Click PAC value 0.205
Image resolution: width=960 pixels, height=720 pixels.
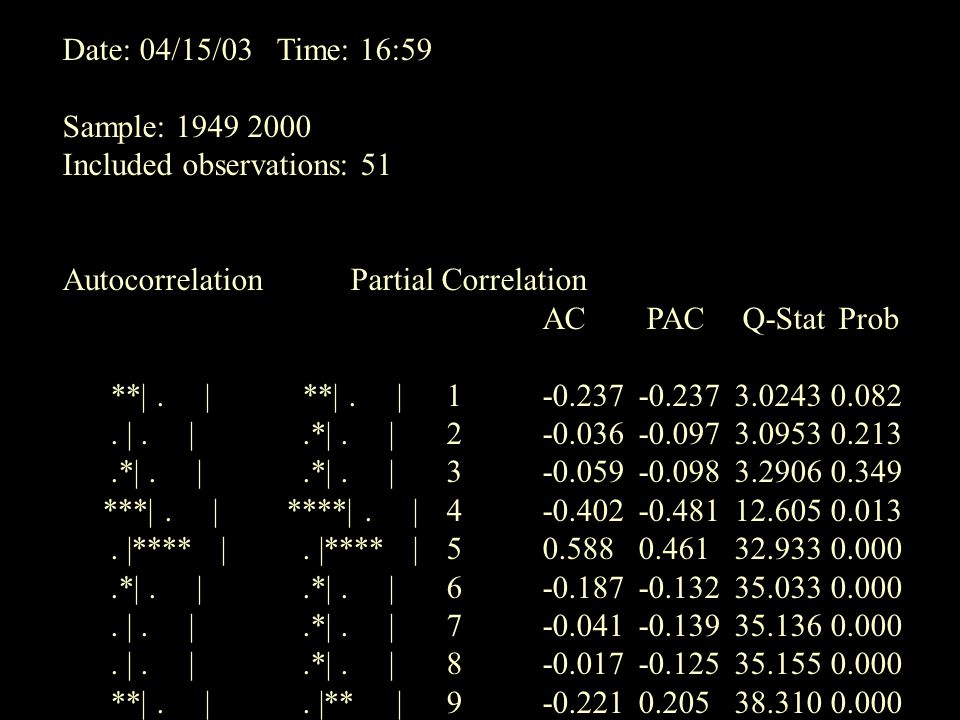(x=673, y=703)
